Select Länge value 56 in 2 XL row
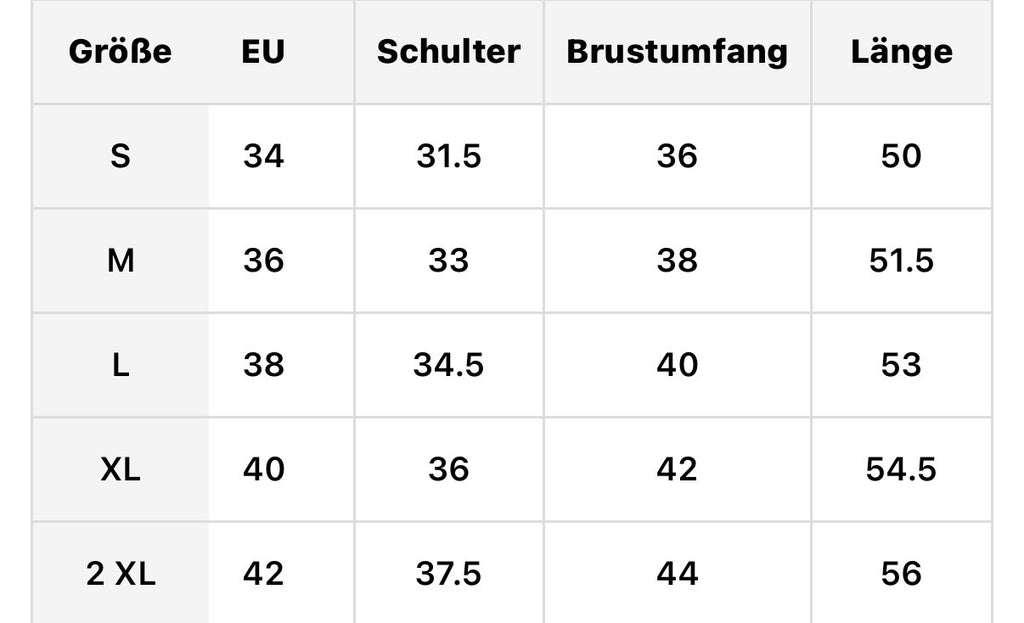 901,573
